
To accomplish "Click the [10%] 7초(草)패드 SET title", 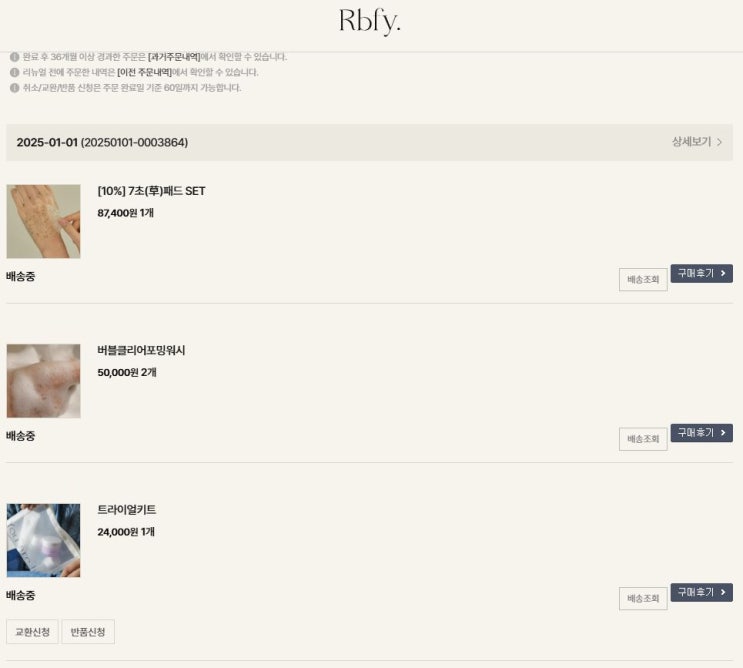I will (x=151, y=191).
